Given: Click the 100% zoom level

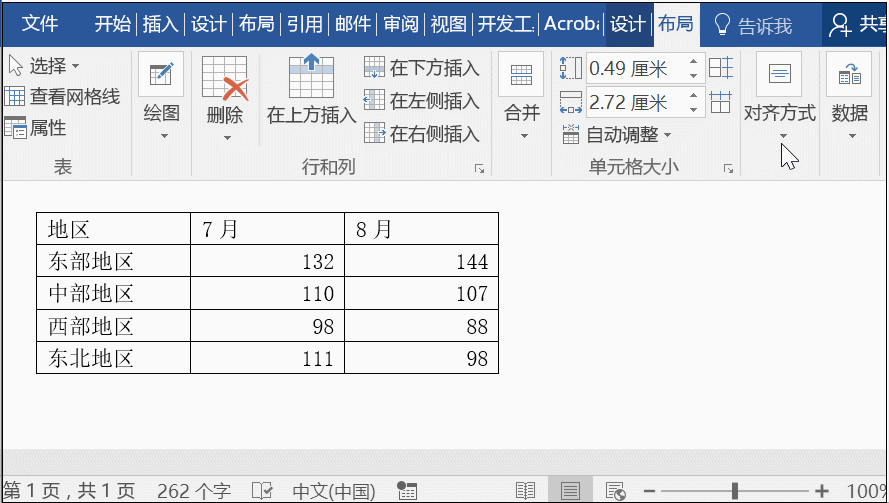Looking at the screenshot, I should pyautogui.click(x=867, y=491).
